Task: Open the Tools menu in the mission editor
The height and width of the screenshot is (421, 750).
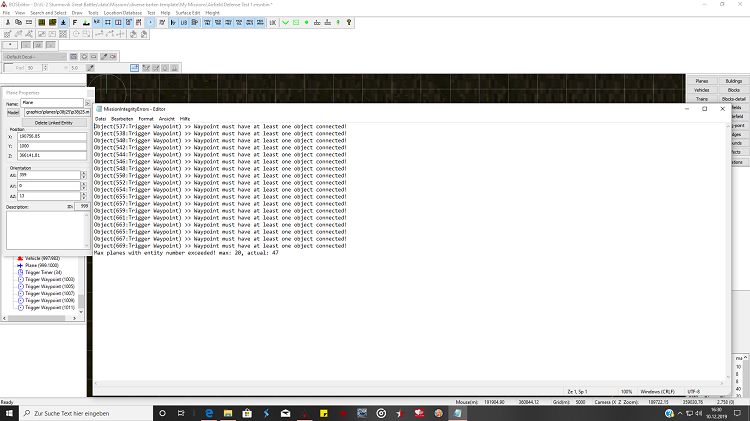Action: click(93, 13)
